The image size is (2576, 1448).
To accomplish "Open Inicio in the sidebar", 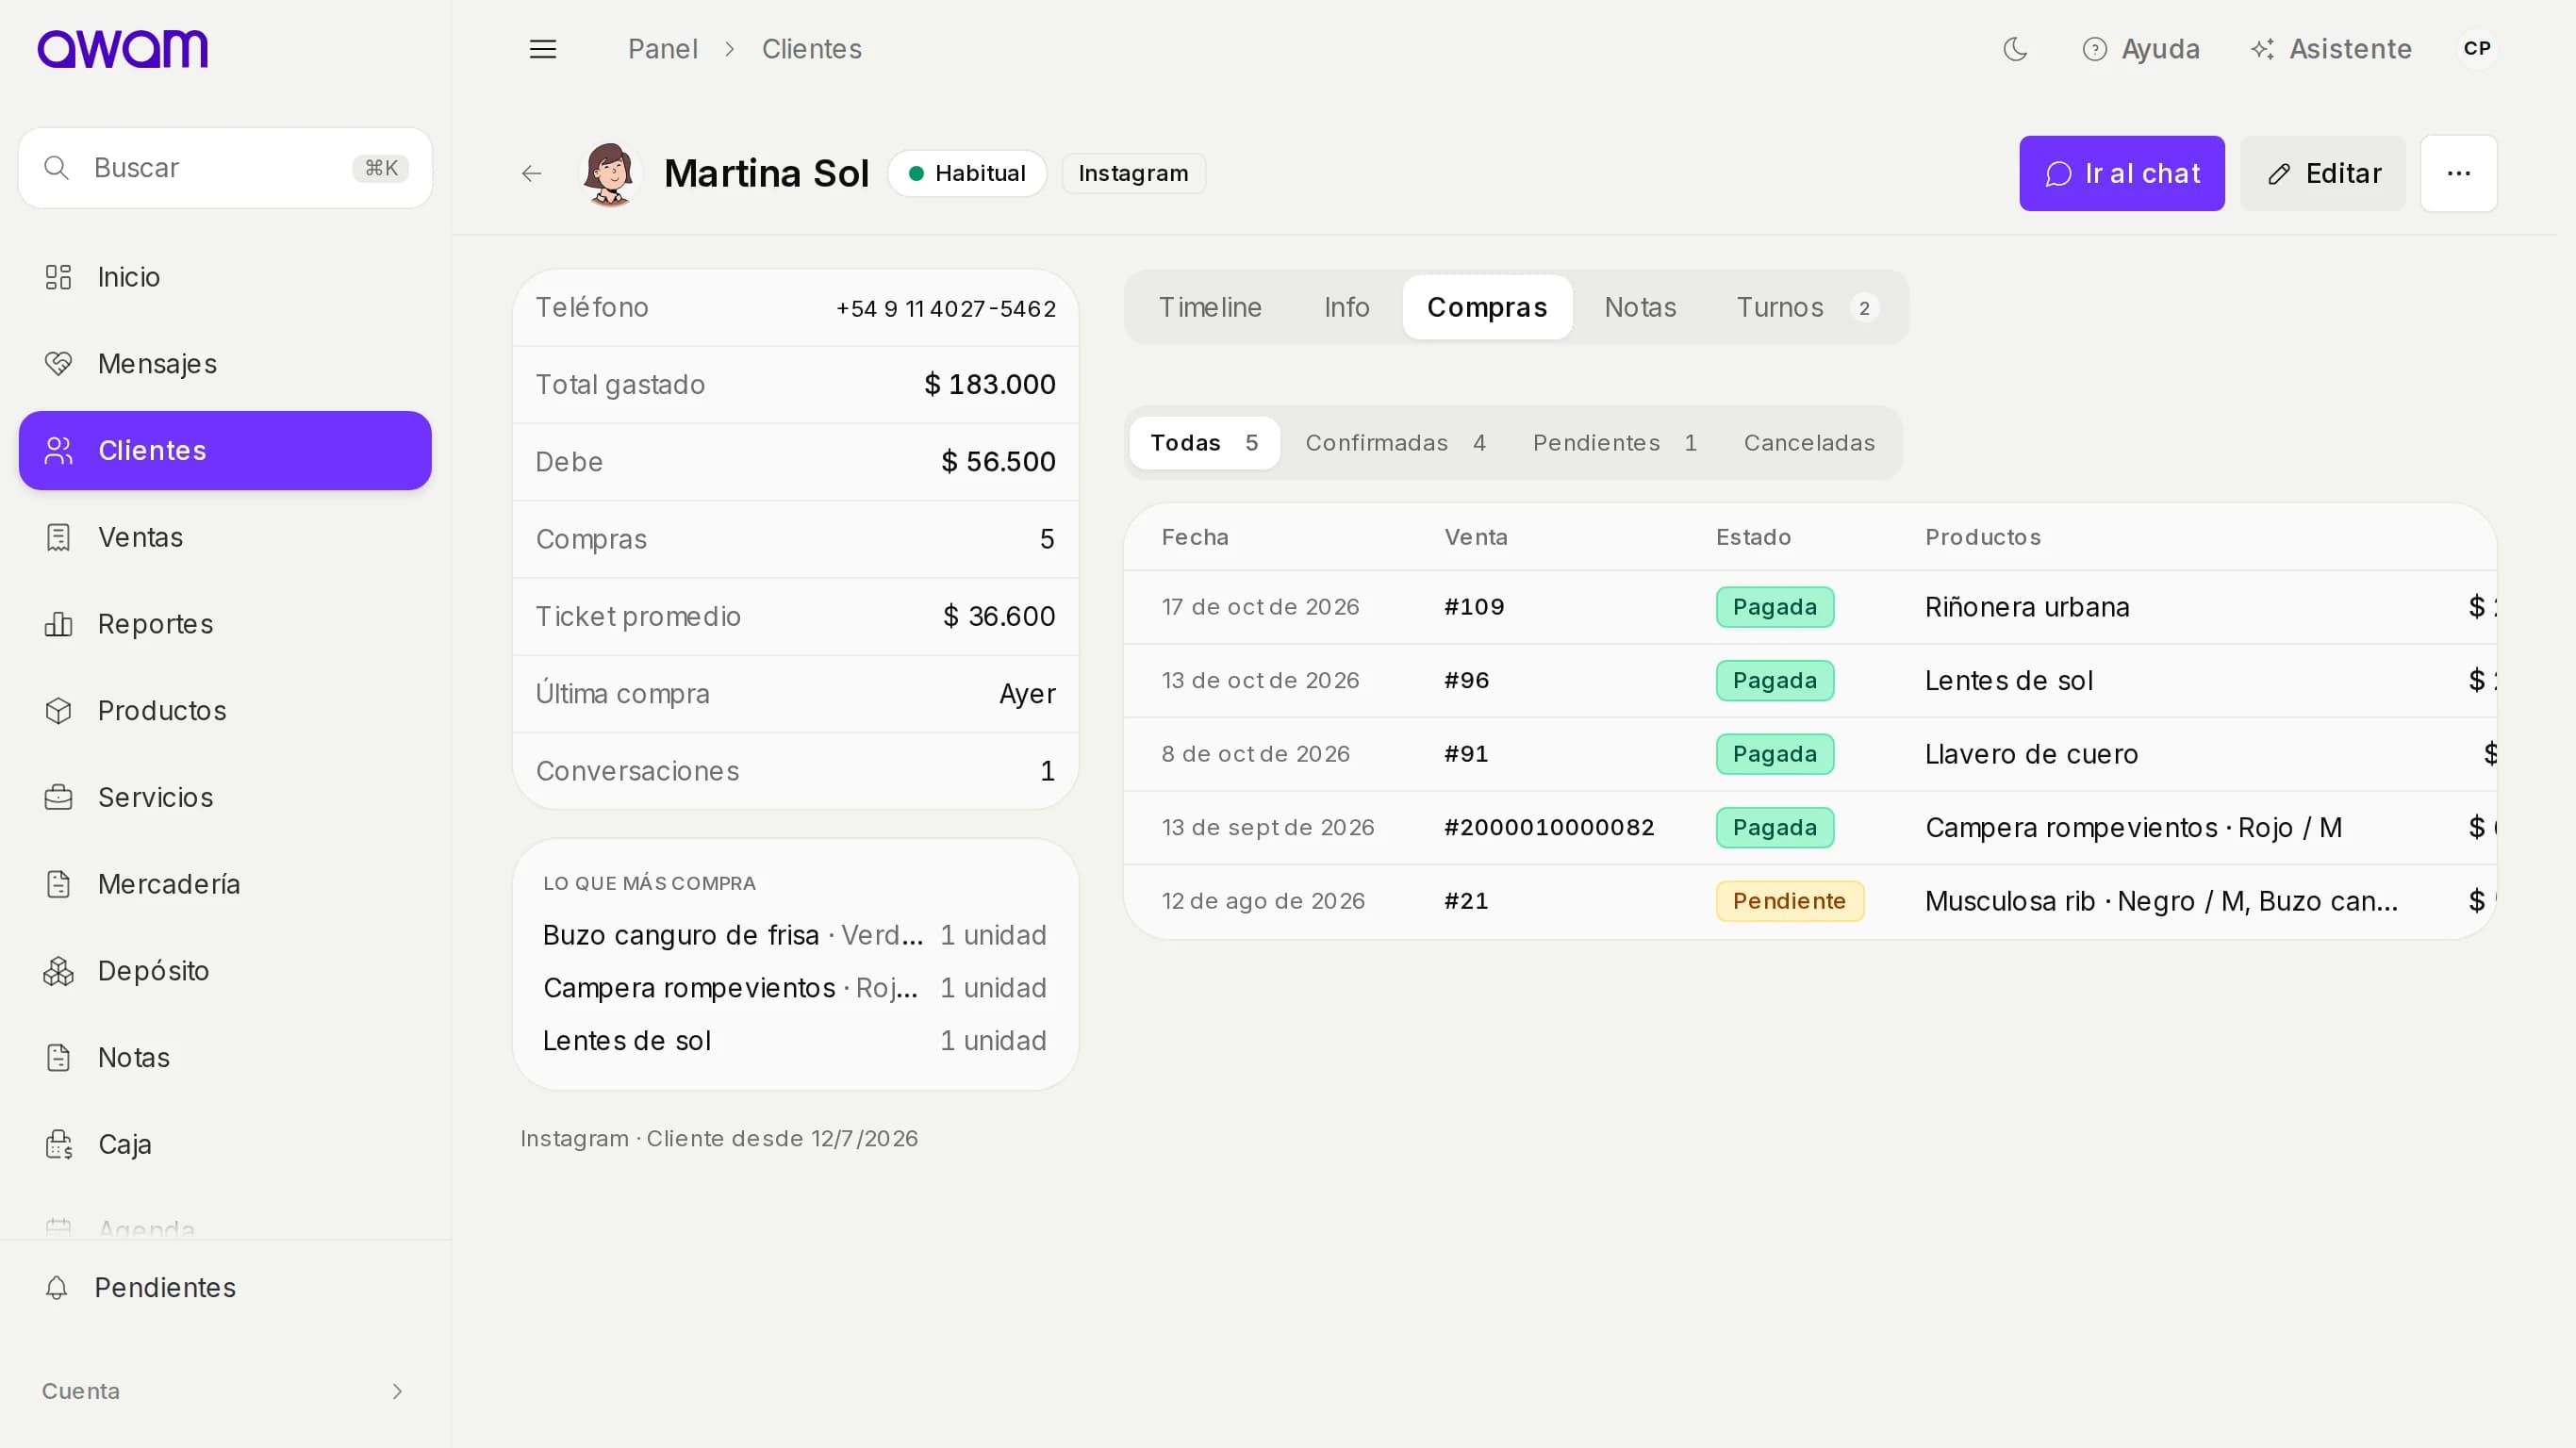I will tap(225, 277).
